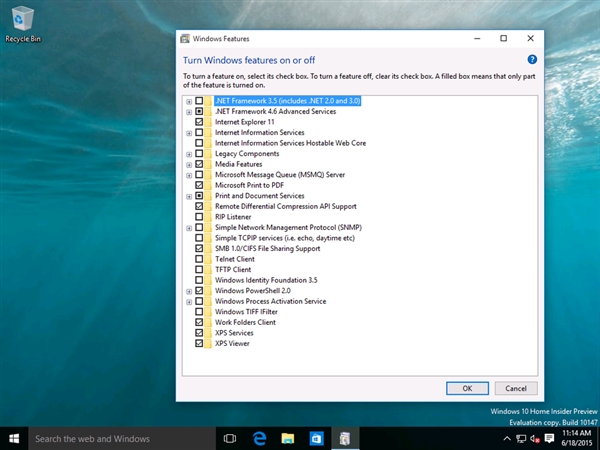Open the Action Center notifications icon
The width and height of the screenshot is (600, 450).
pos(549,439)
